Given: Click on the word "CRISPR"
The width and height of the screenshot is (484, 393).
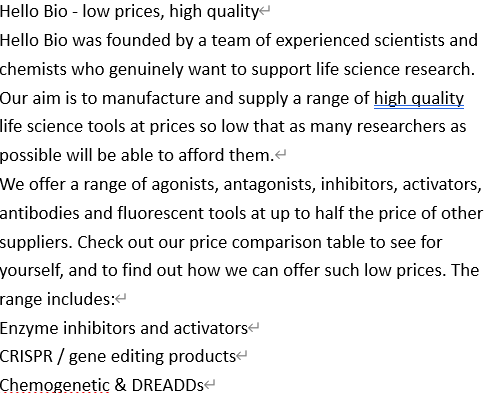Looking at the screenshot, I should (26, 356).
